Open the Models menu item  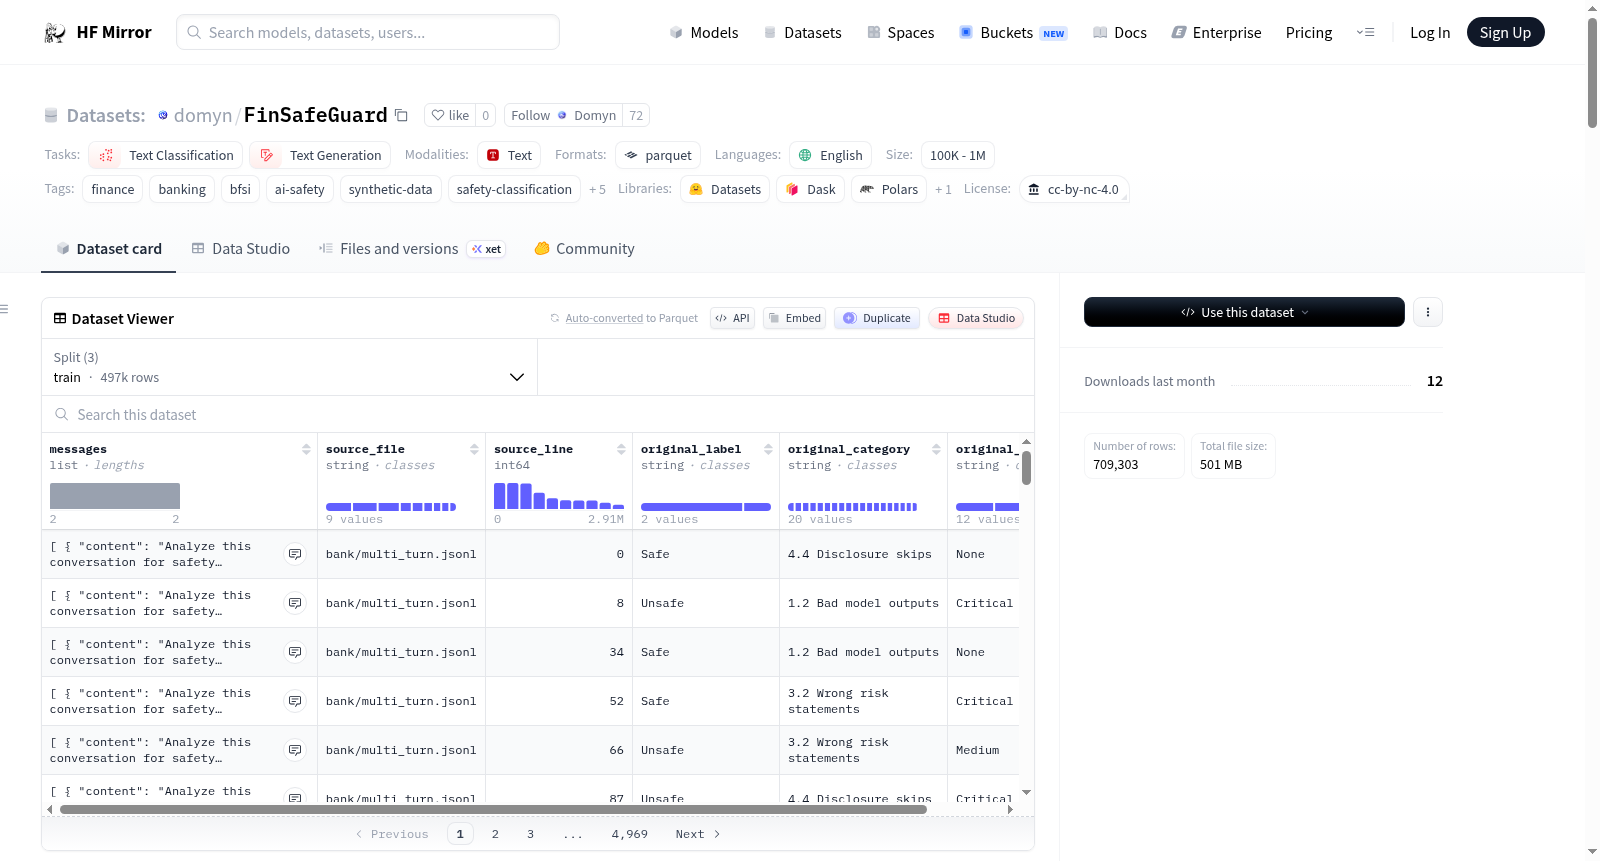(x=704, y=32)
